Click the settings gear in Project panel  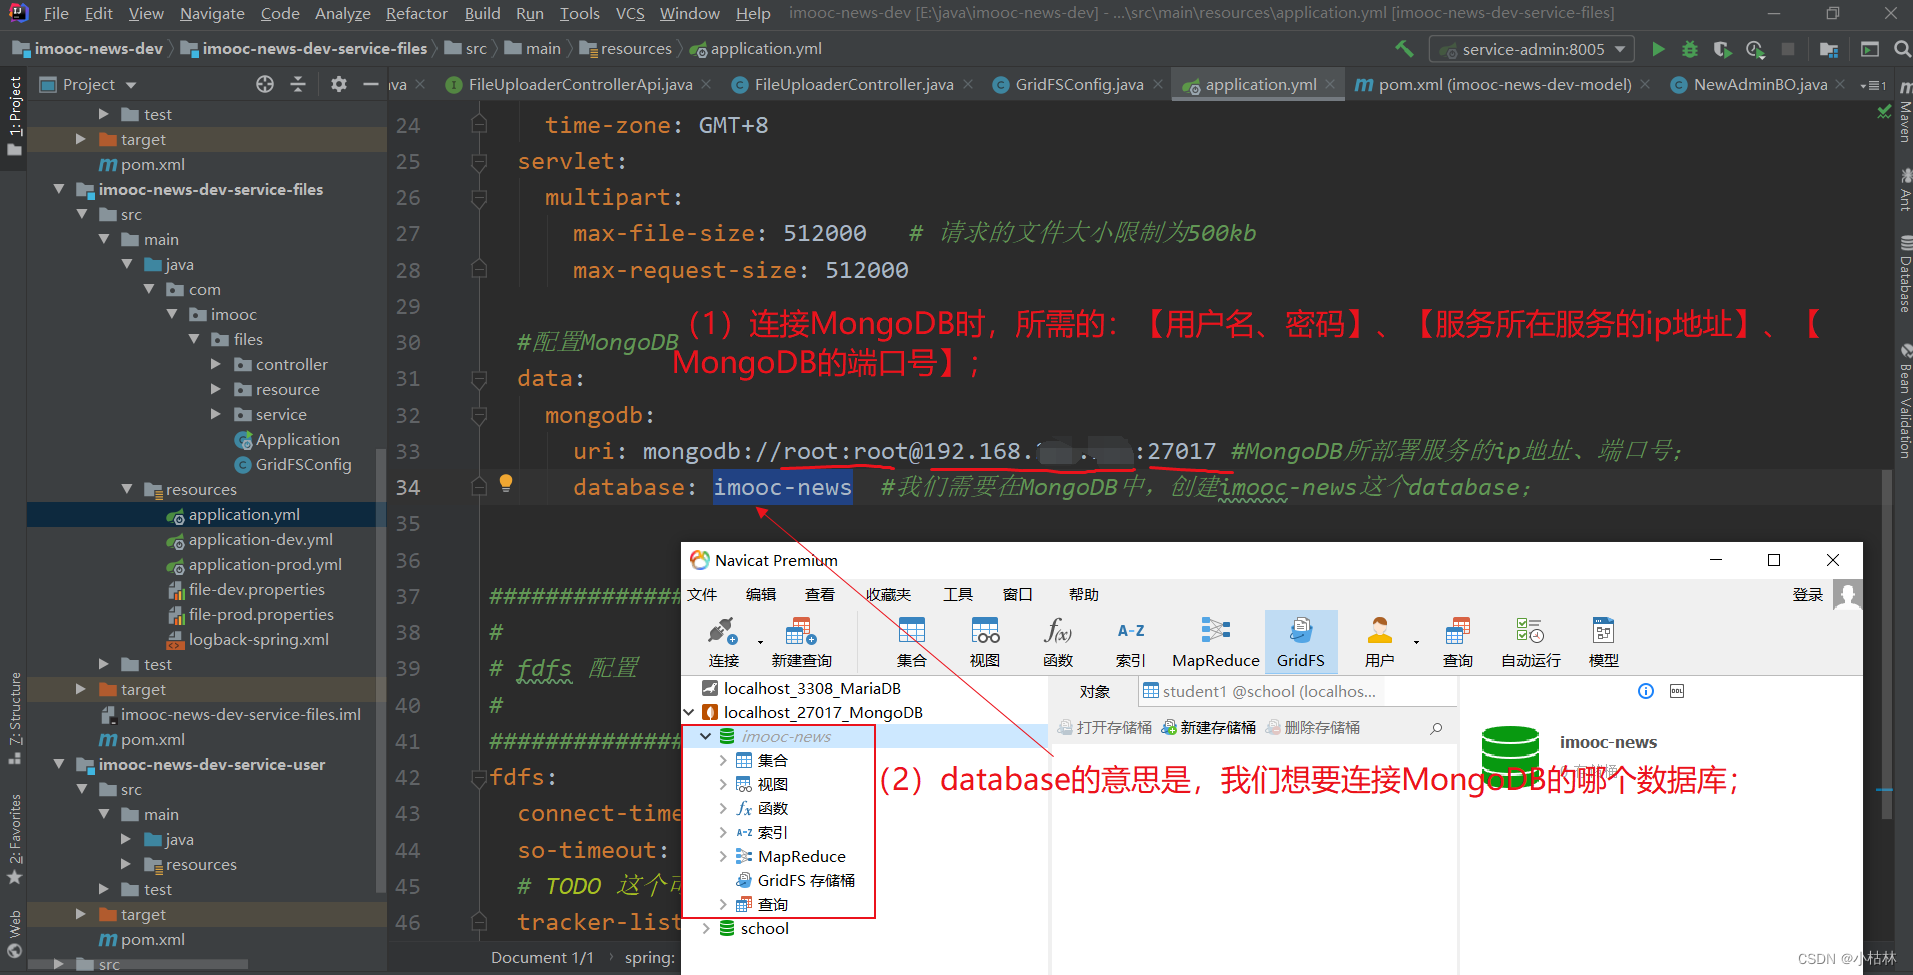point(337,84)
